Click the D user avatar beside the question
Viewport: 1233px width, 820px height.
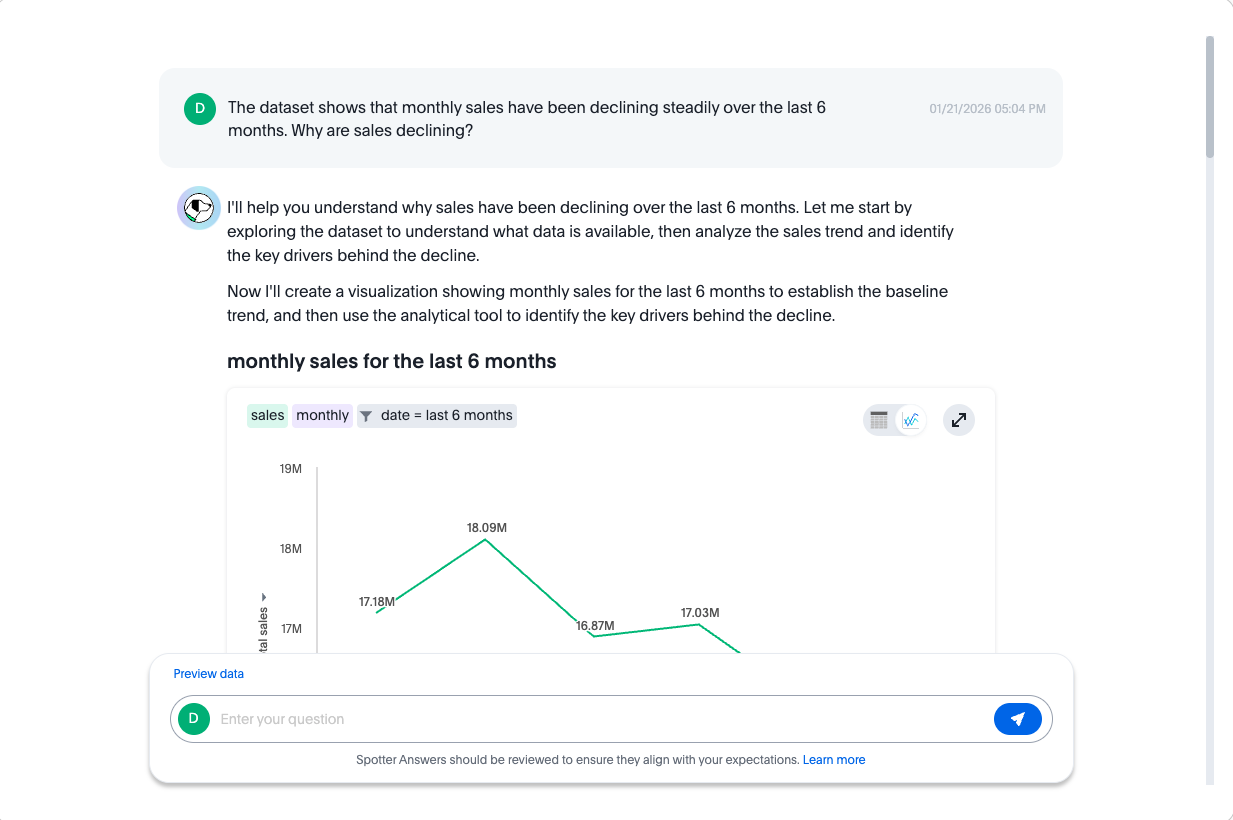coord(199,108)
